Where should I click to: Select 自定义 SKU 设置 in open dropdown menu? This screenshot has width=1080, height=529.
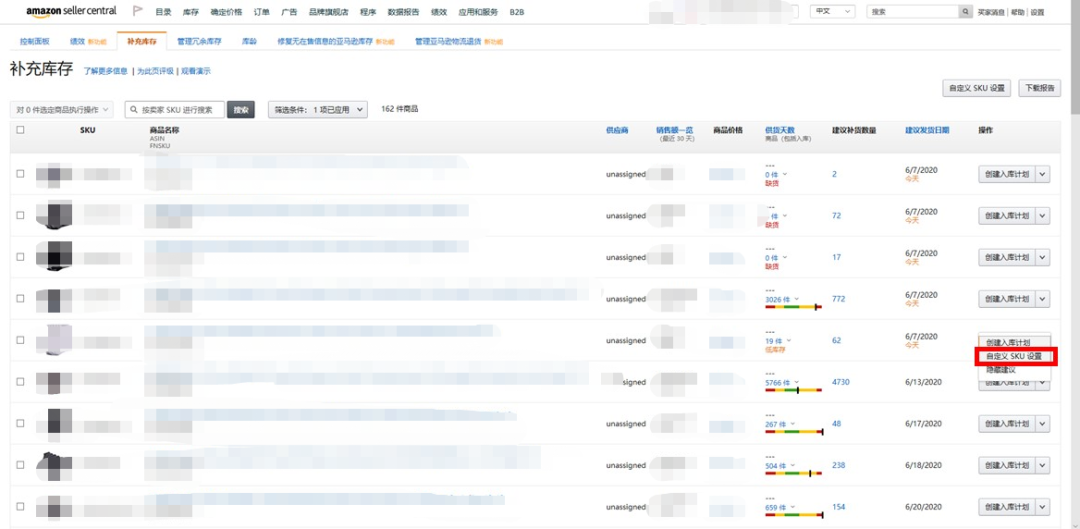(1014, 356)
